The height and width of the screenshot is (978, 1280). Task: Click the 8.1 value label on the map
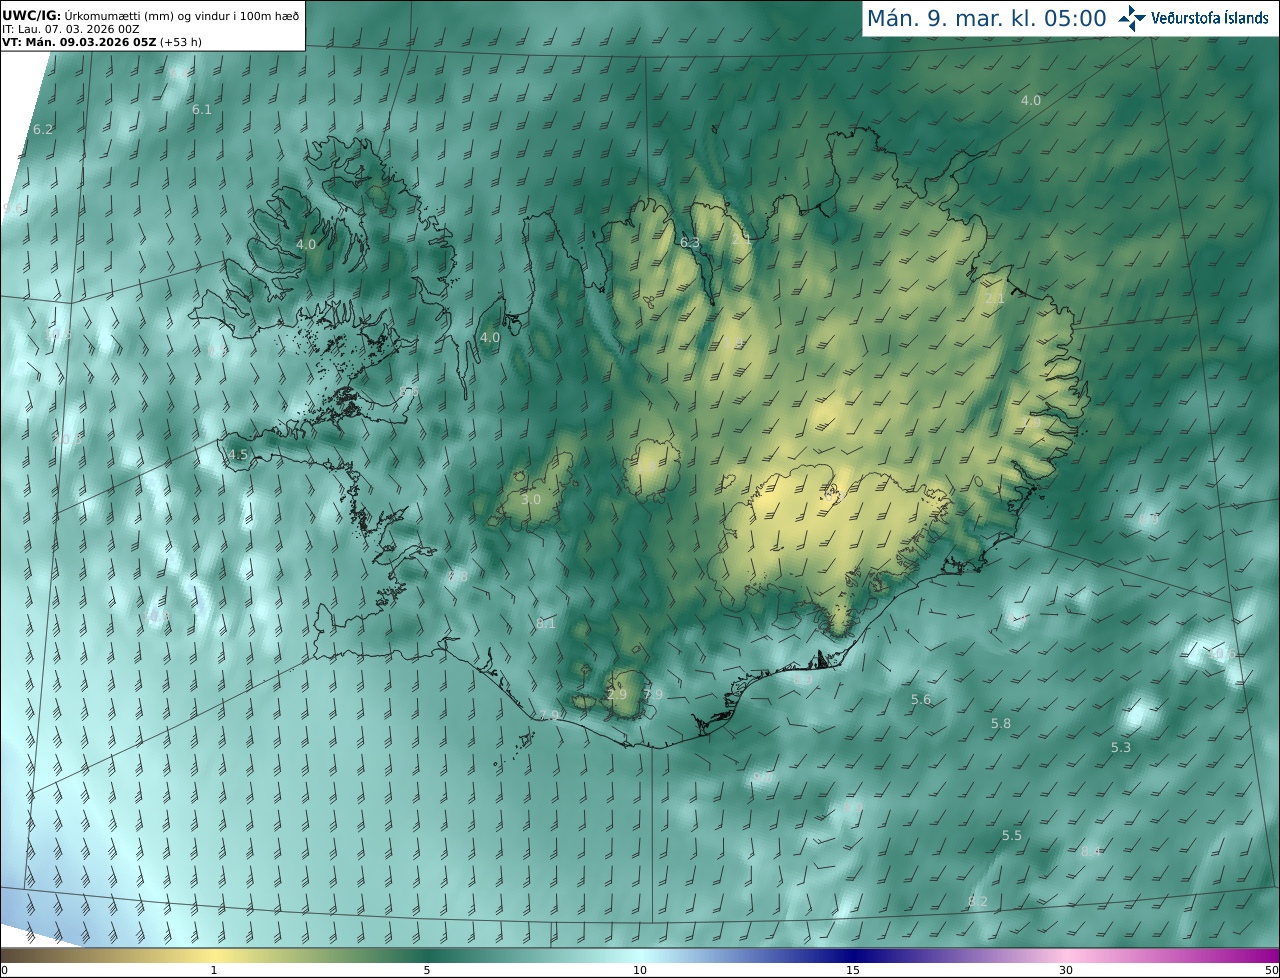click(545, 624)
